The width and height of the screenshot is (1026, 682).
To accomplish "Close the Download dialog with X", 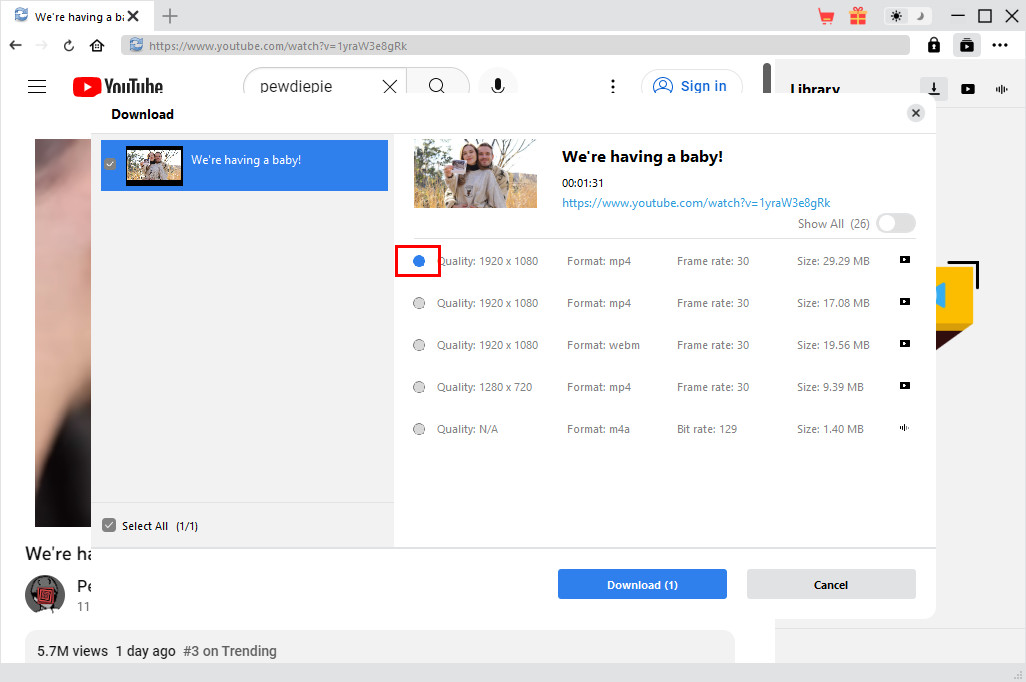I will click(x=915, y=114).
